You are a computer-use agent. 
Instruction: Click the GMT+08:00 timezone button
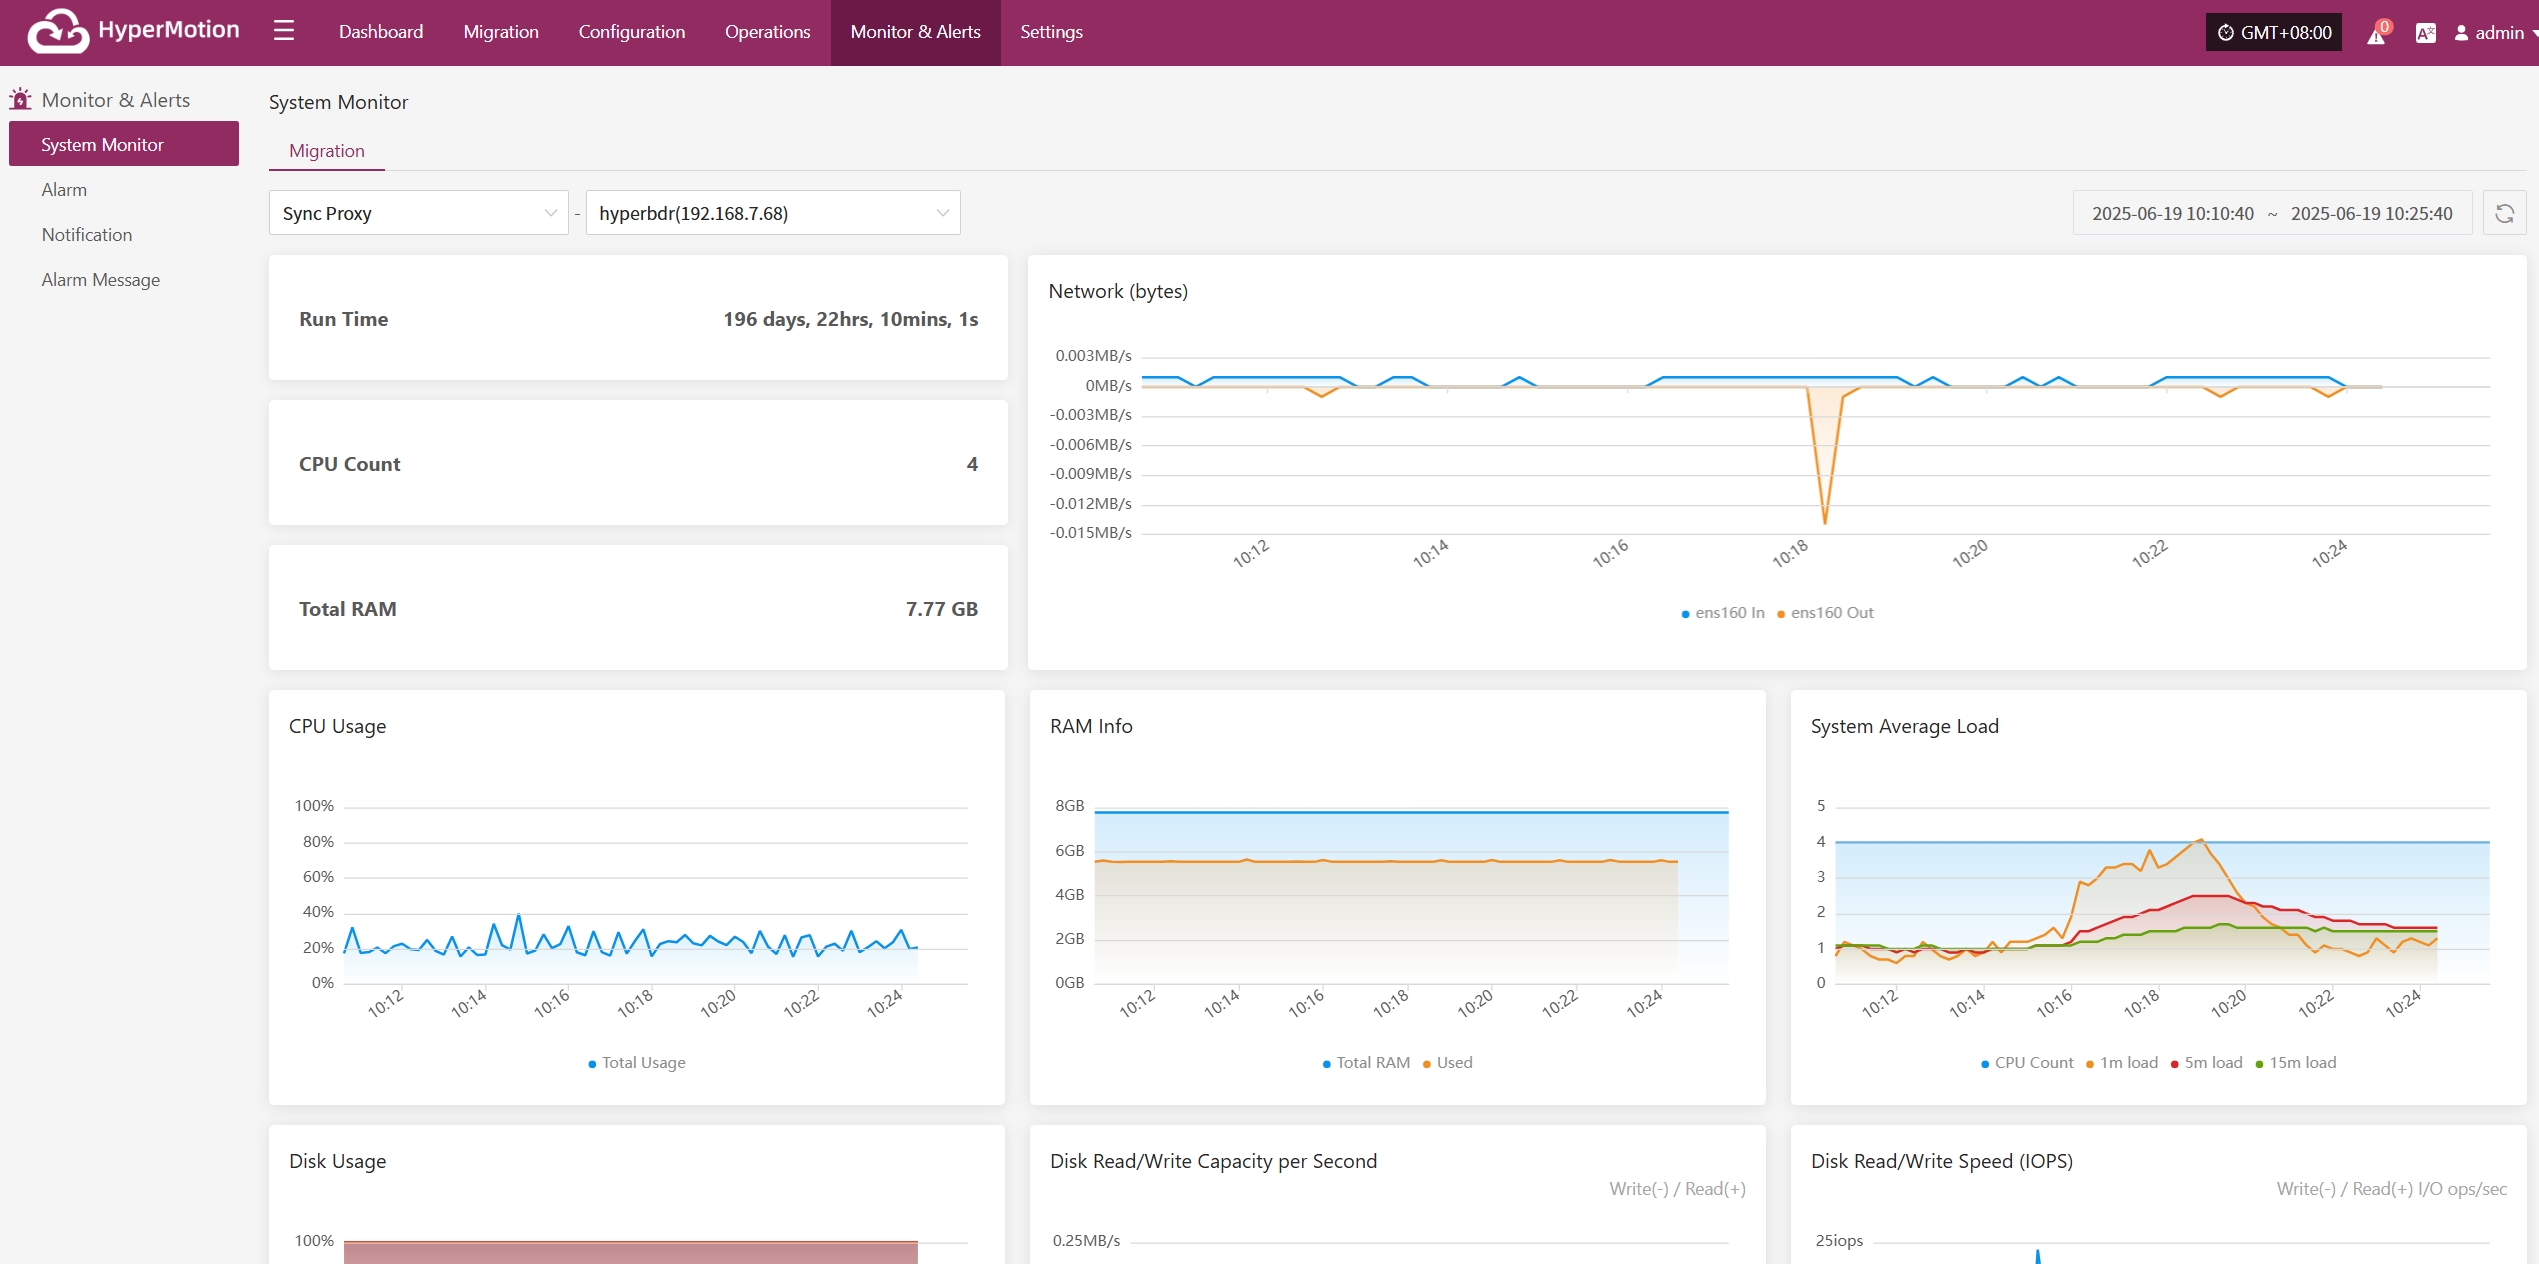tap(2274, 33)
